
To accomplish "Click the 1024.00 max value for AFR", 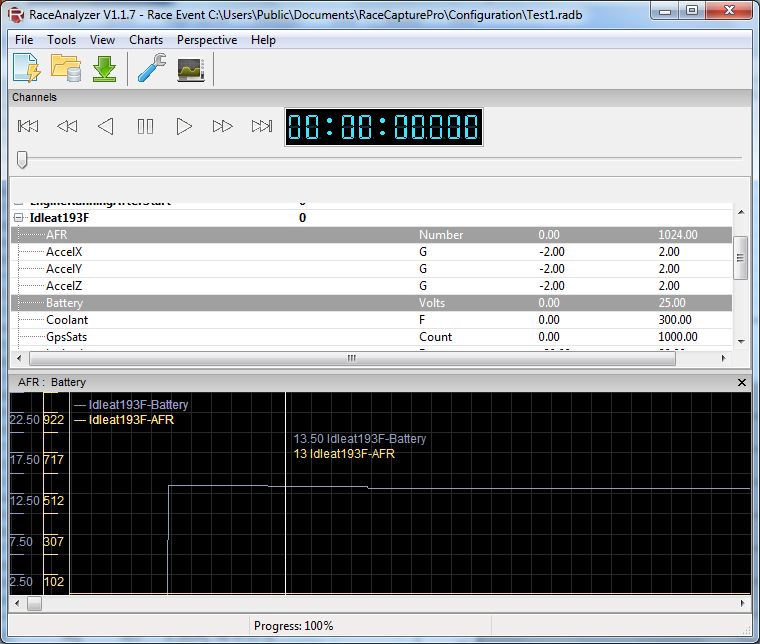I will (678, 235).
